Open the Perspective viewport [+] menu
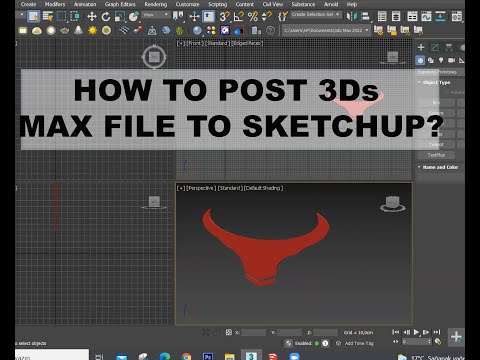 coord(181,188)
